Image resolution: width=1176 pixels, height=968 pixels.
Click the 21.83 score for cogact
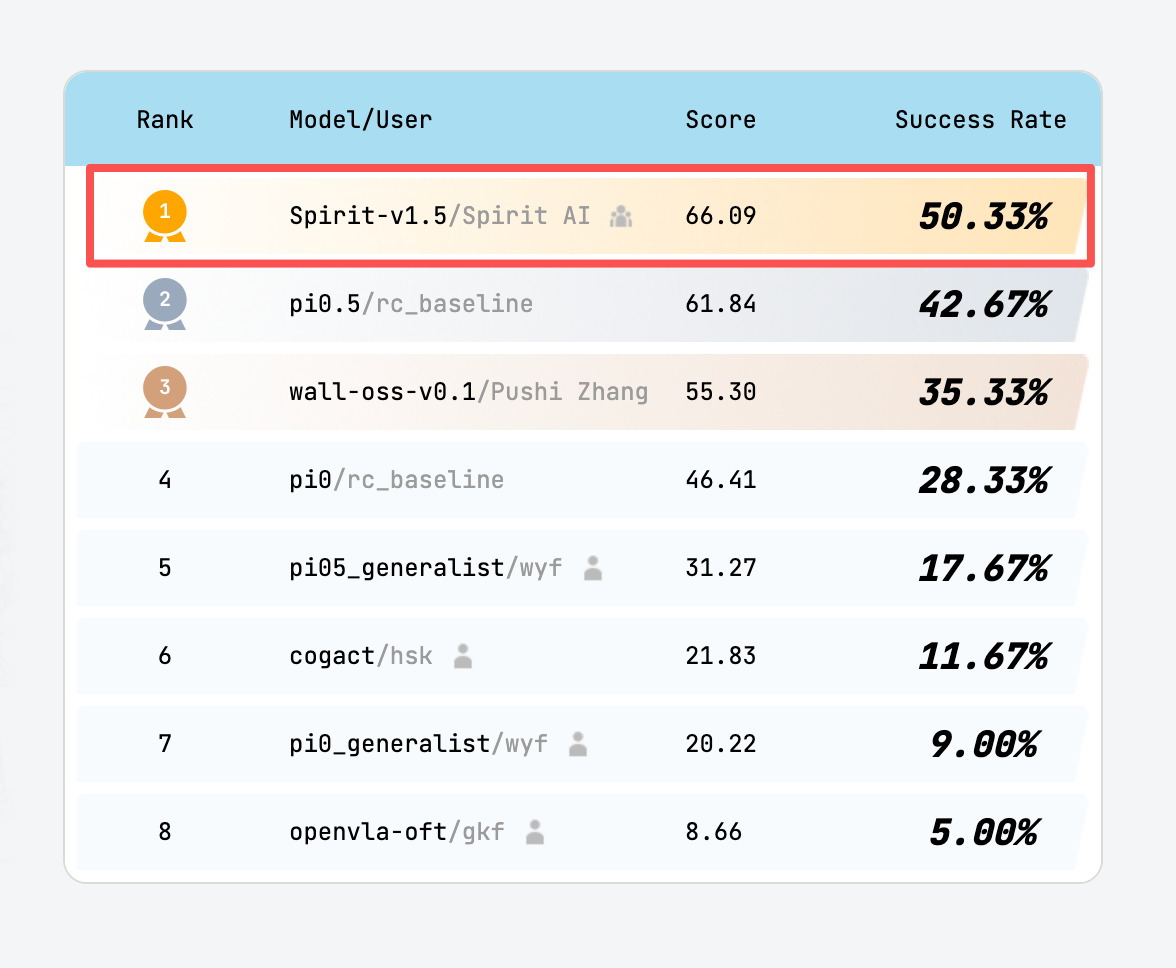721,656
